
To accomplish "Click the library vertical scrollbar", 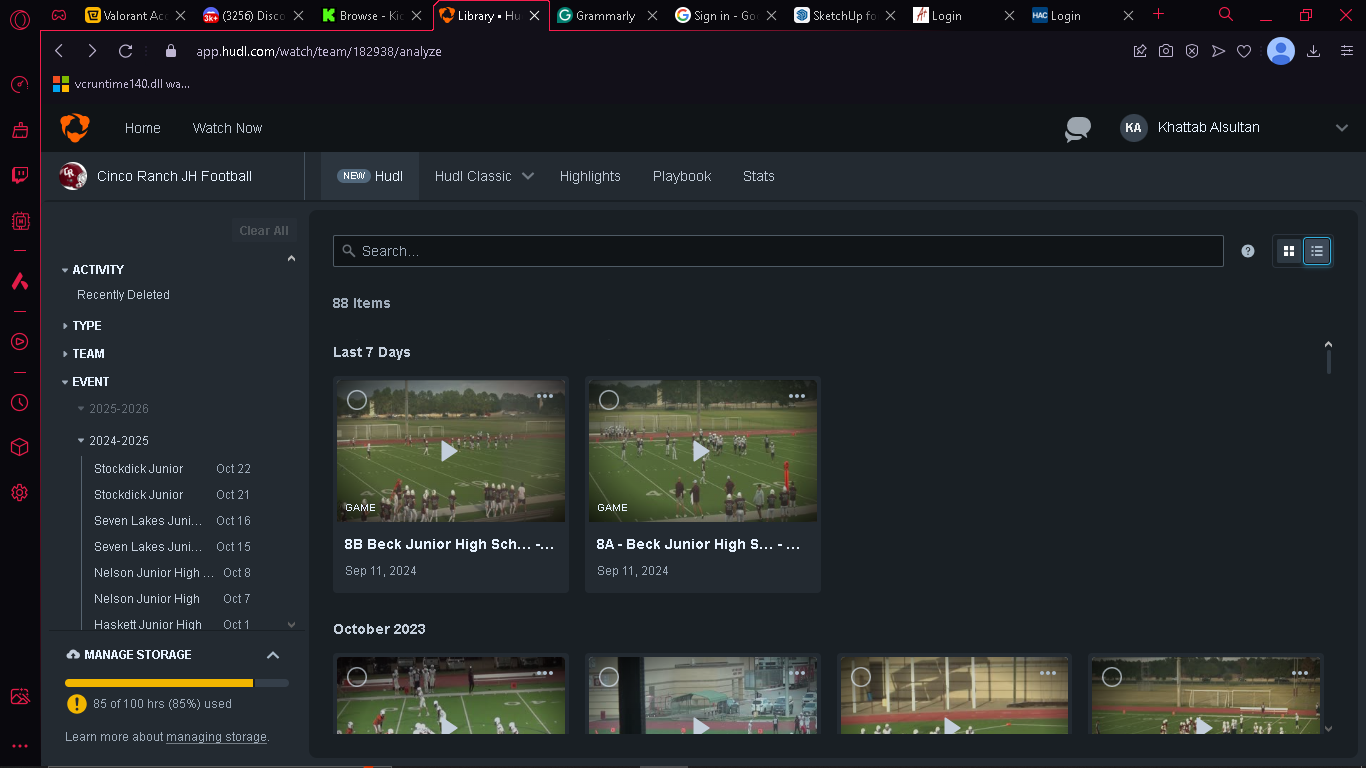I will click(1329, 360).
